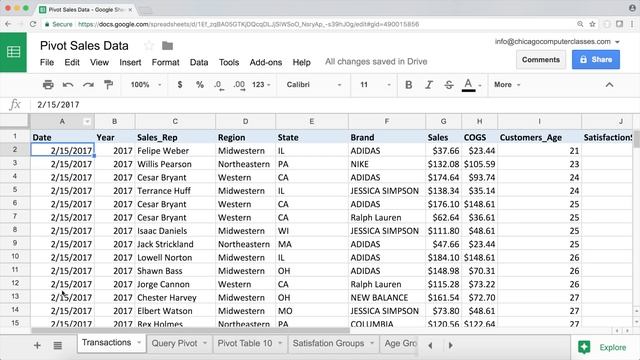Open the Insert menu
Image resolution: width=640 pixels, height=360 pixels.
point(130,62)
